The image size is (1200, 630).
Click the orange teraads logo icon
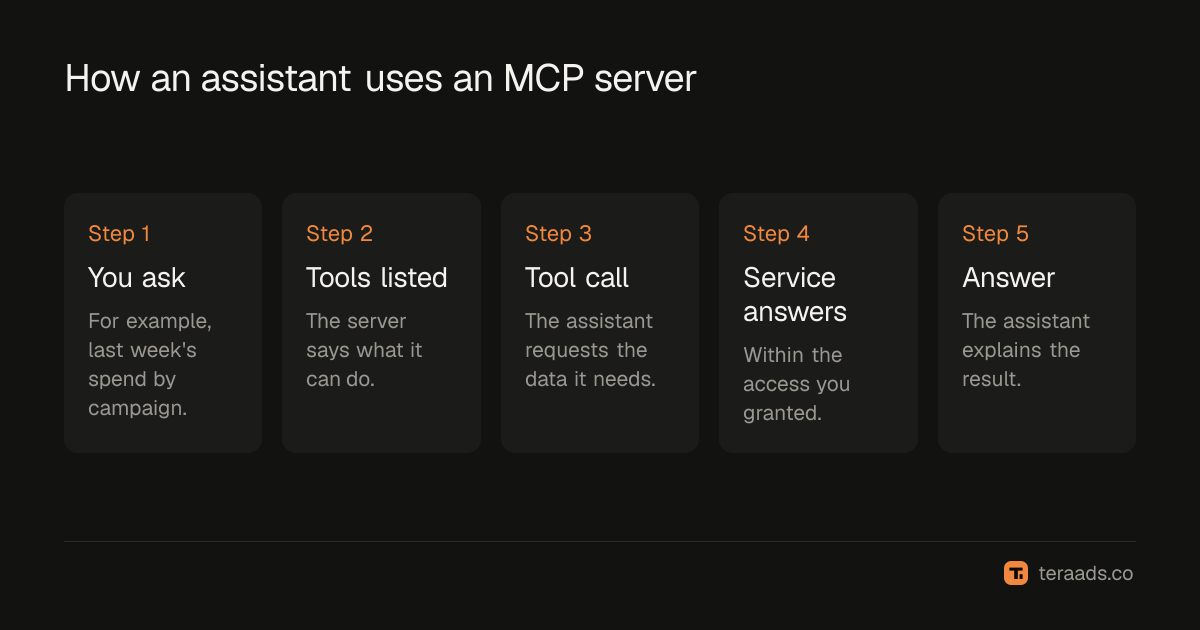coord(1016,573)
